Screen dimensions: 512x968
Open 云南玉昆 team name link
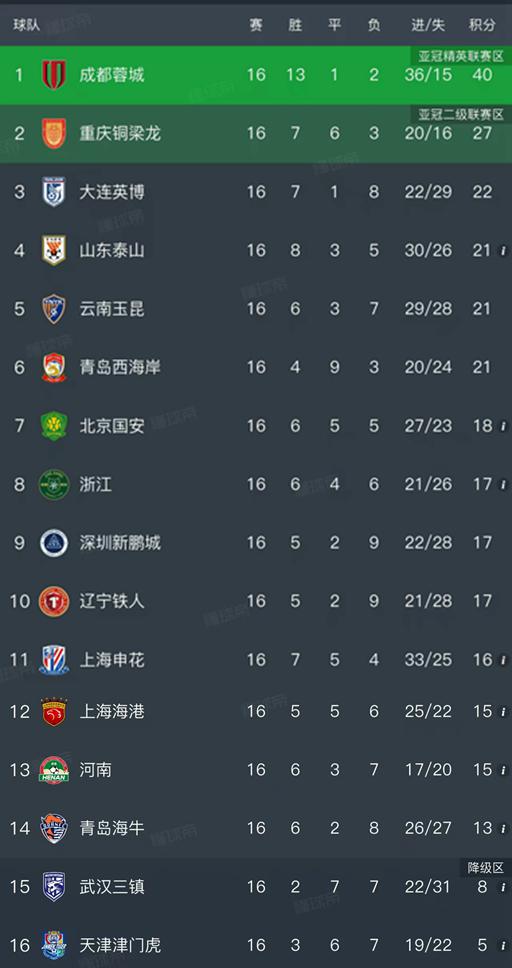(x=112, y=309)
